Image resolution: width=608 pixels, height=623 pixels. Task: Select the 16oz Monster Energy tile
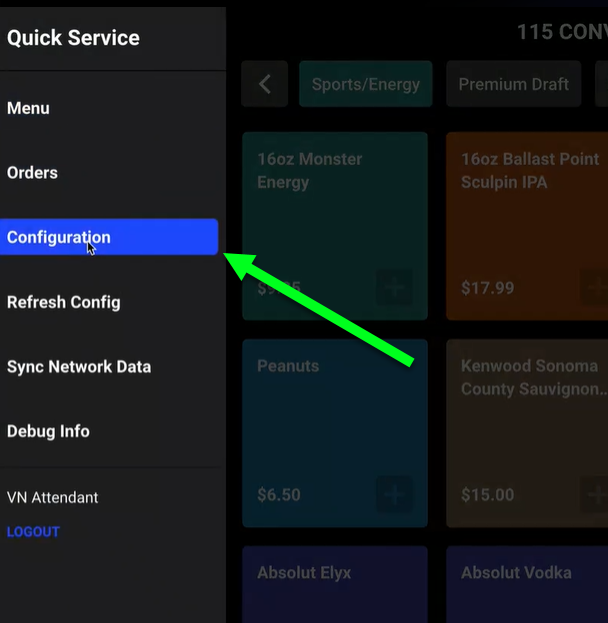335,226
